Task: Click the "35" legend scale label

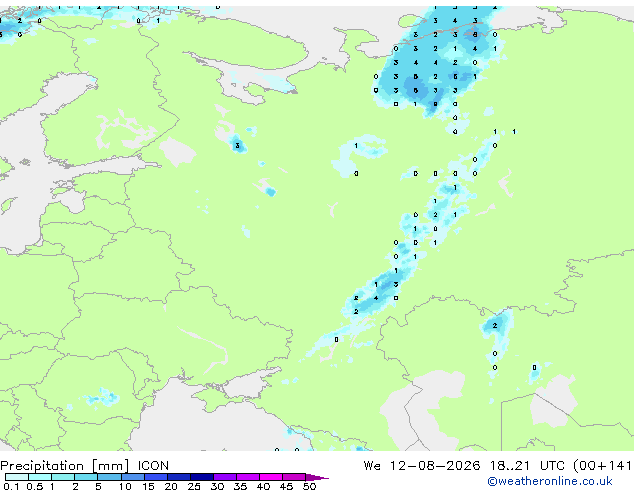Action: [240, 486]
